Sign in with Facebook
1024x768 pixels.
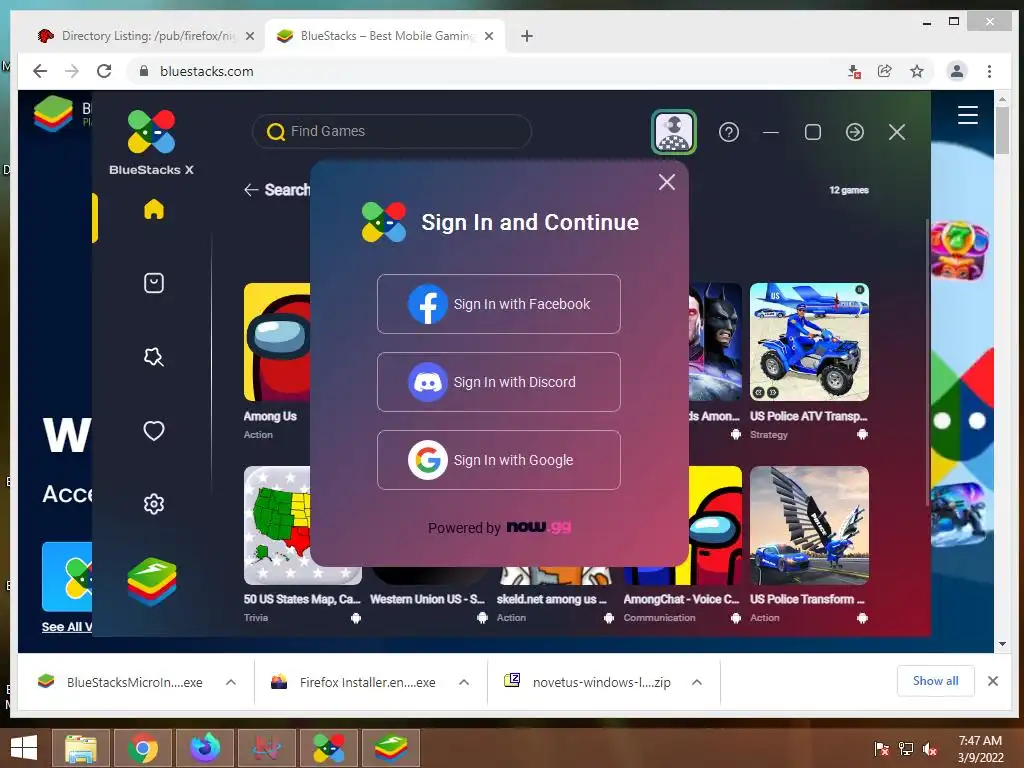tap(498, 304)
